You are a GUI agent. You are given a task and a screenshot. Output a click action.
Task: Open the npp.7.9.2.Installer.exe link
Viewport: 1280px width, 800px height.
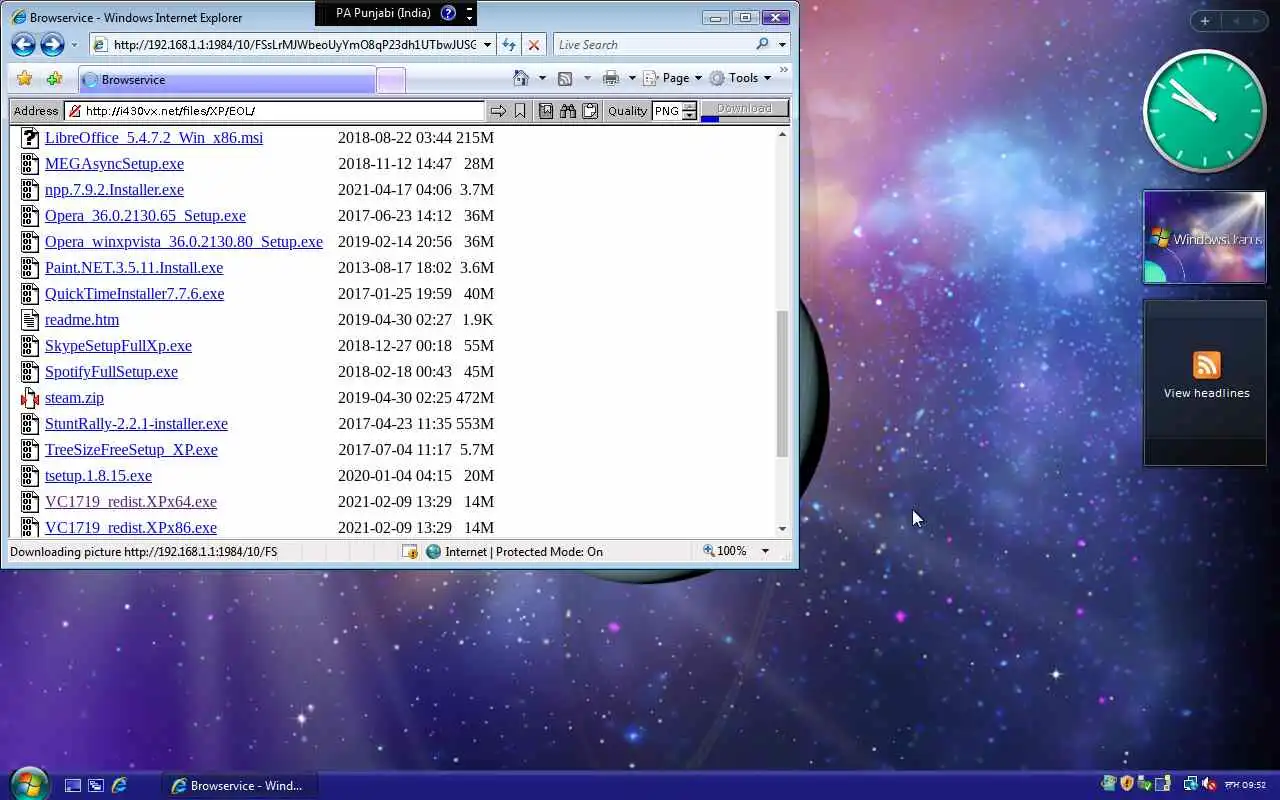tap(114, 189)
